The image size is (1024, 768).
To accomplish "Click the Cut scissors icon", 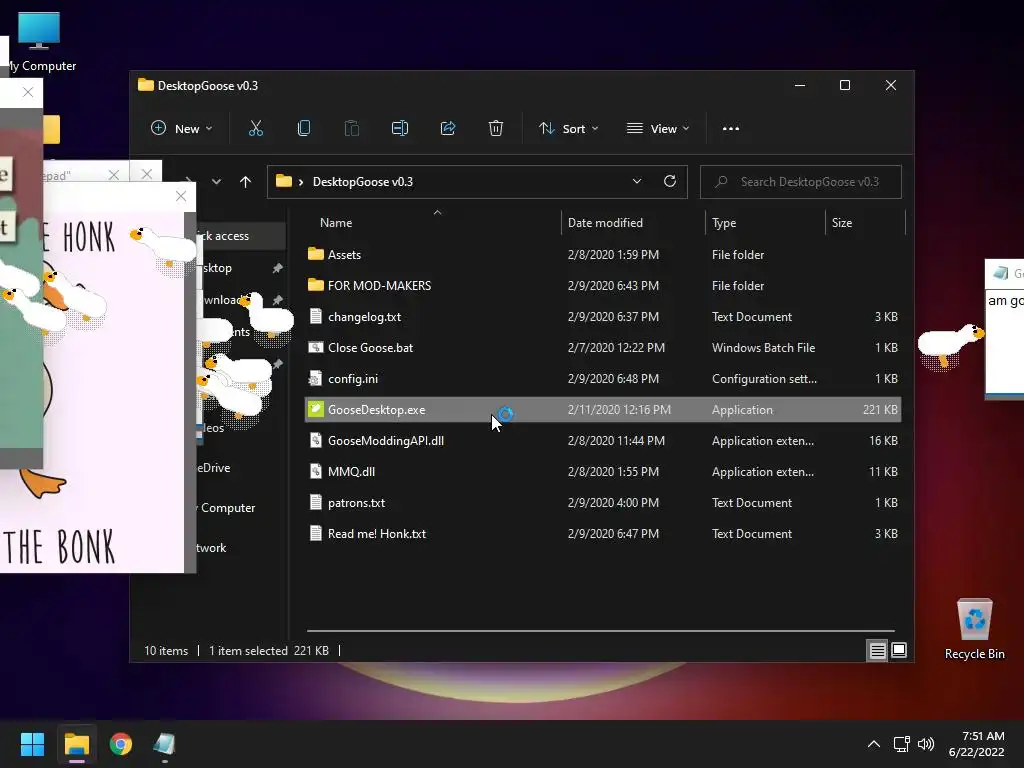I will pos(256,129).
